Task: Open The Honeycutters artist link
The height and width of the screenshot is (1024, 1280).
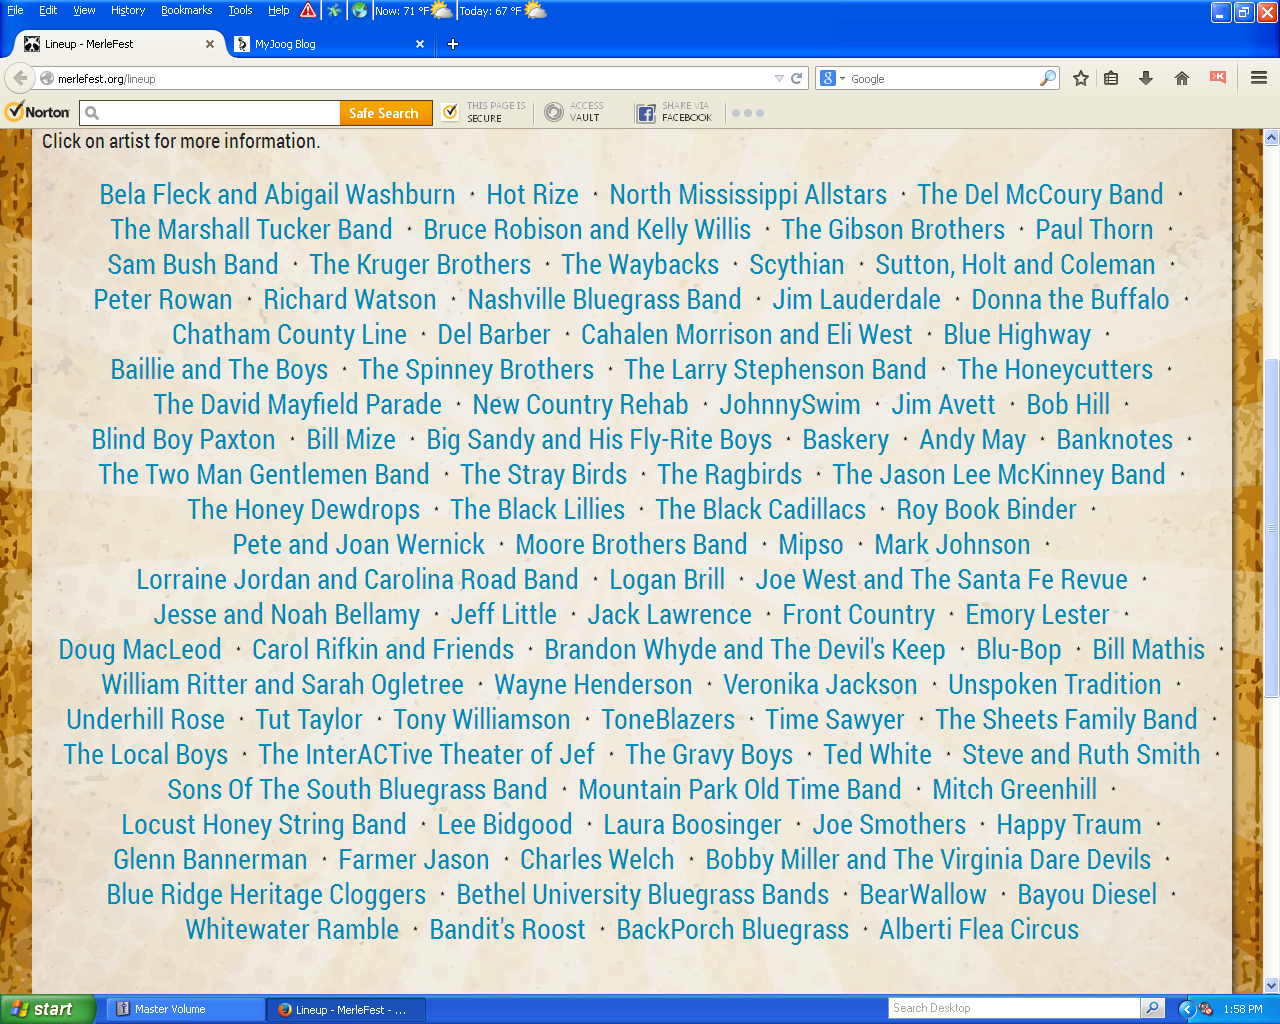Action: point(1055,369)
